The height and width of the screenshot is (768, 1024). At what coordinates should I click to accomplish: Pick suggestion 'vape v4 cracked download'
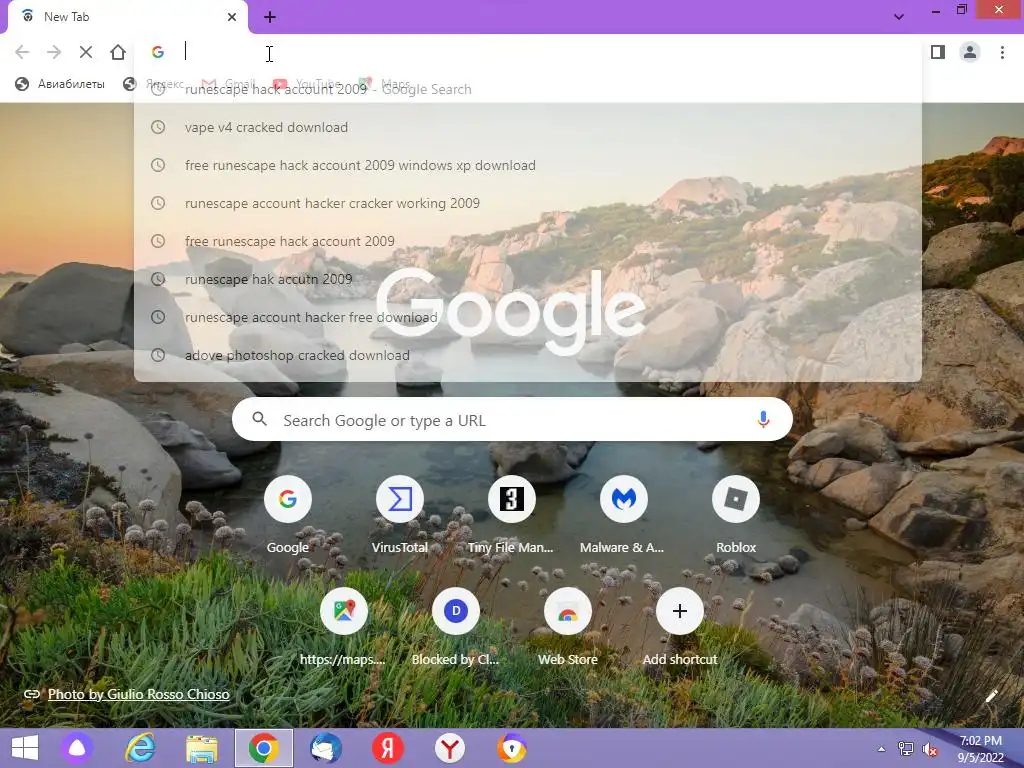click(528, 127)
